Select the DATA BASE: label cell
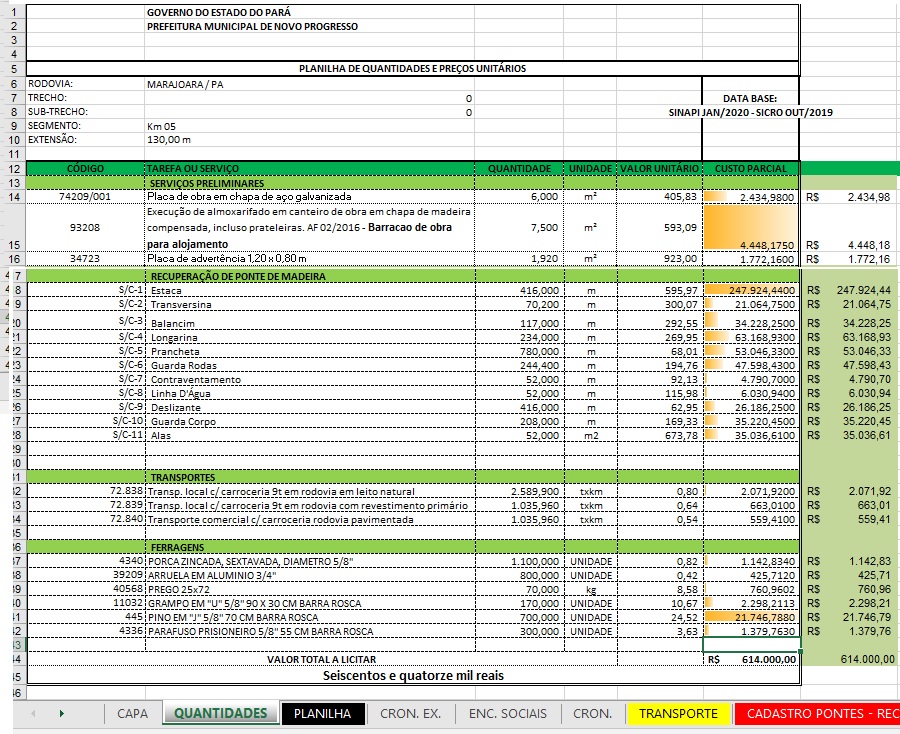This screenshot has width=900, height=734. pyautogui.click(x=750, y=99)
